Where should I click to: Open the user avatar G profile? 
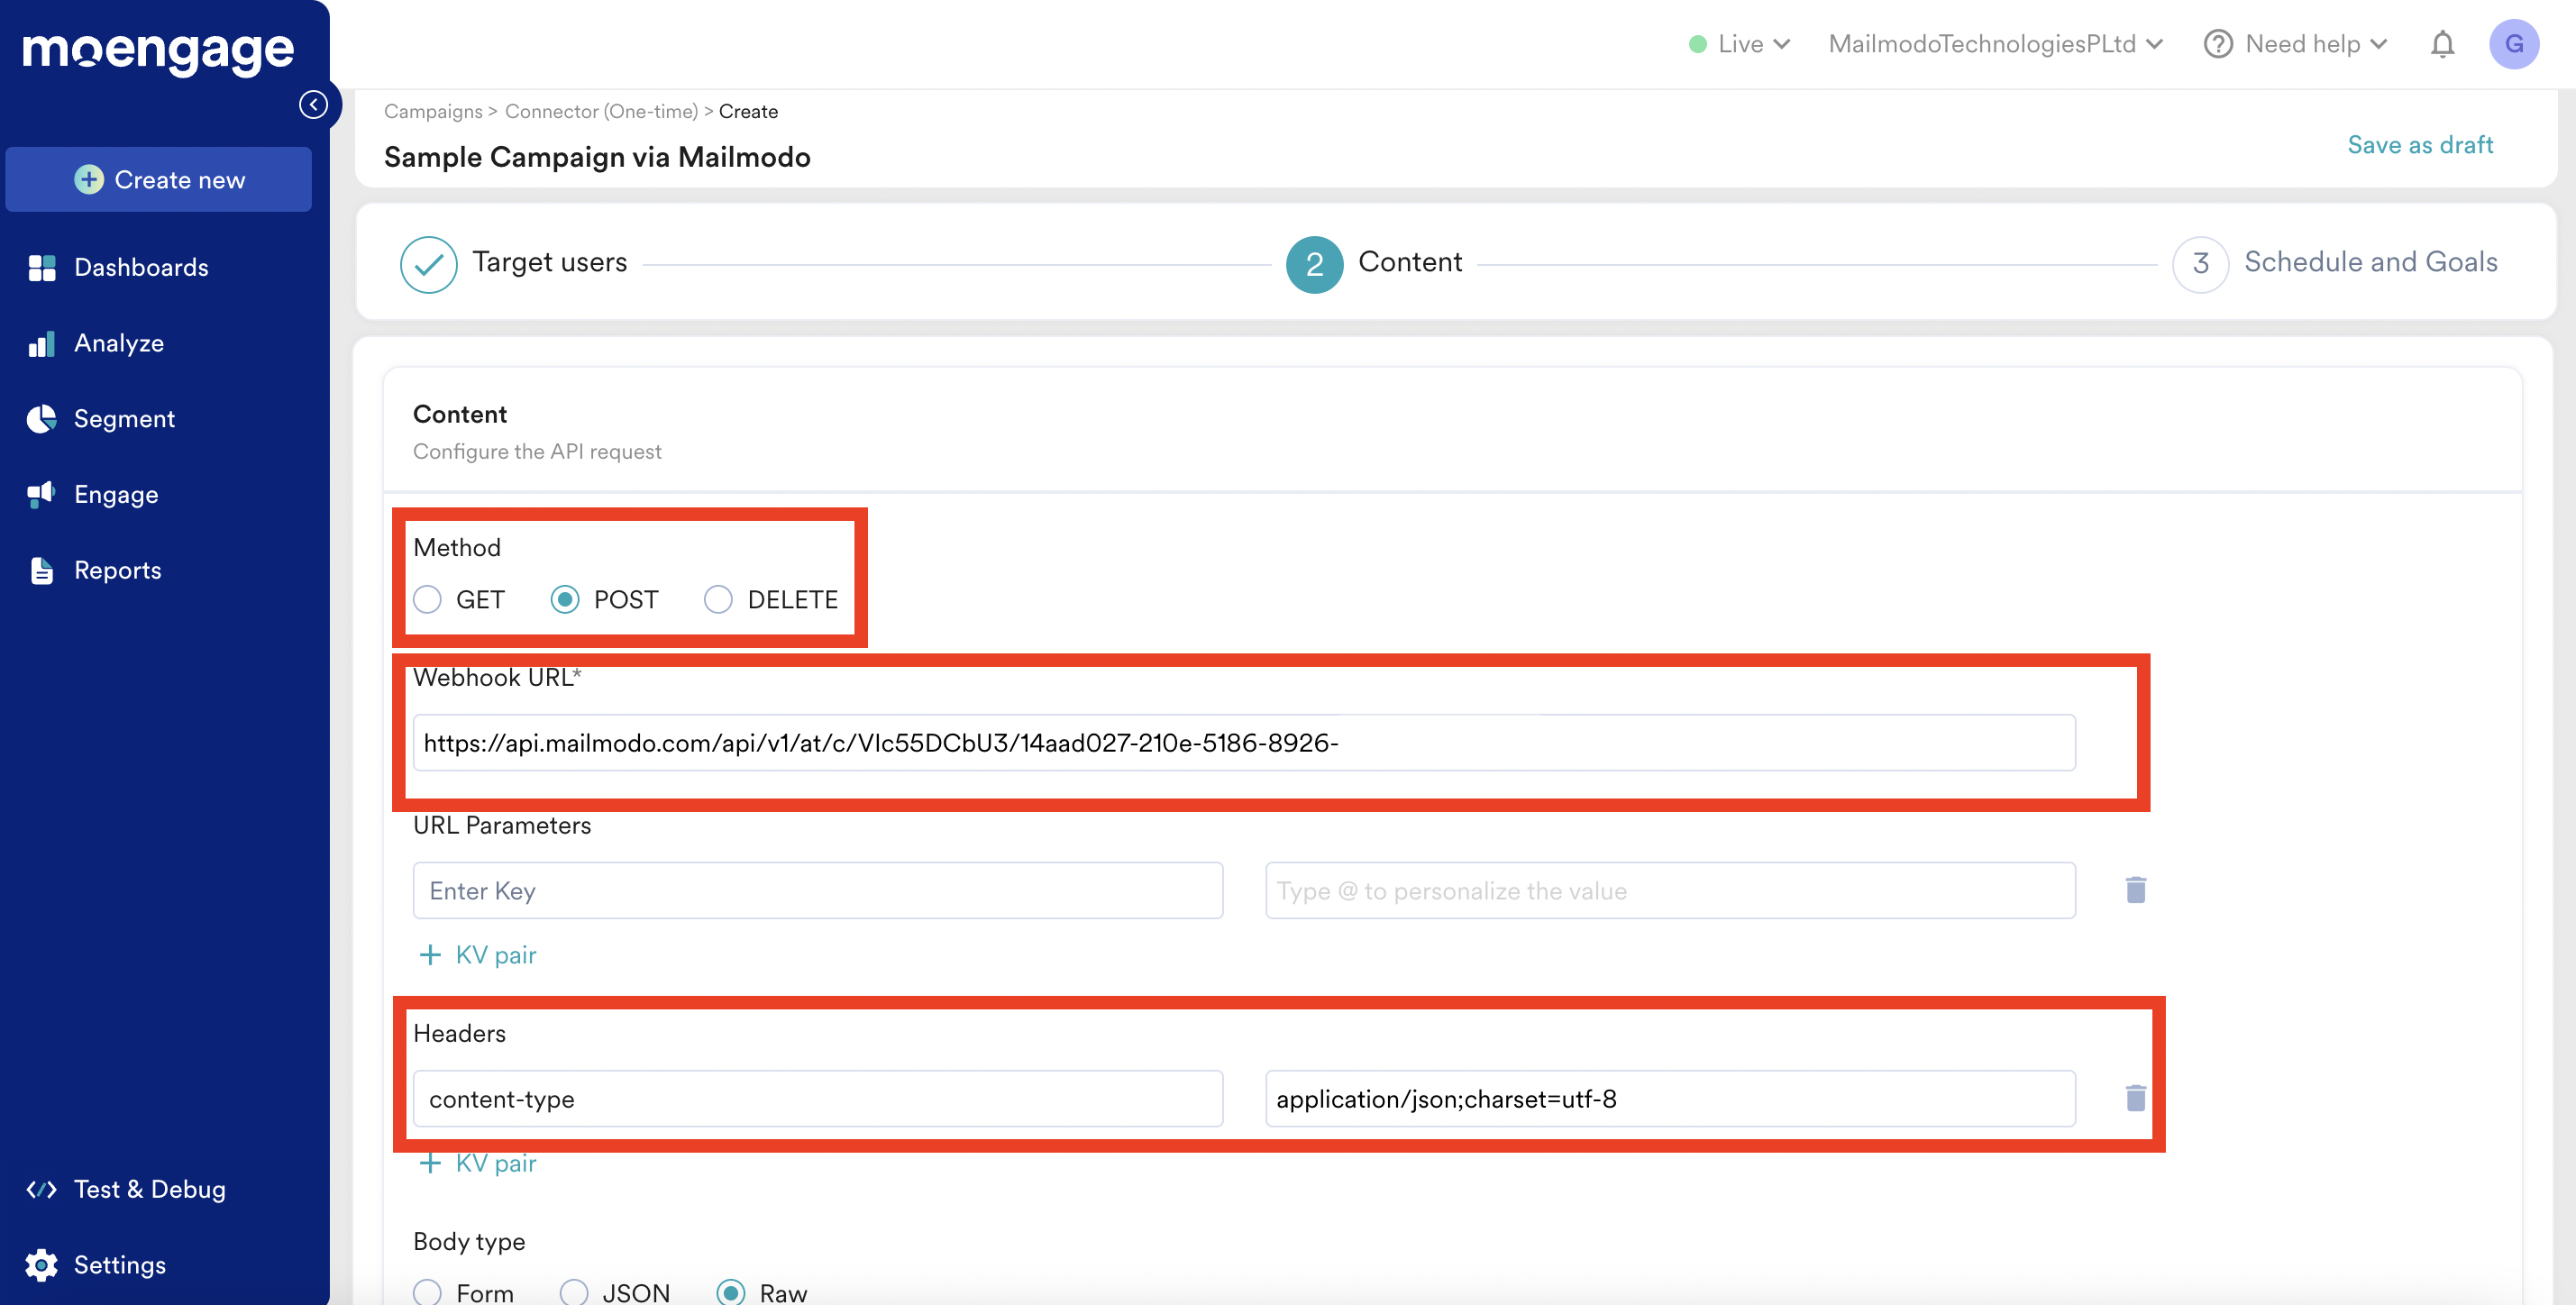click(x=2514, y=44)
